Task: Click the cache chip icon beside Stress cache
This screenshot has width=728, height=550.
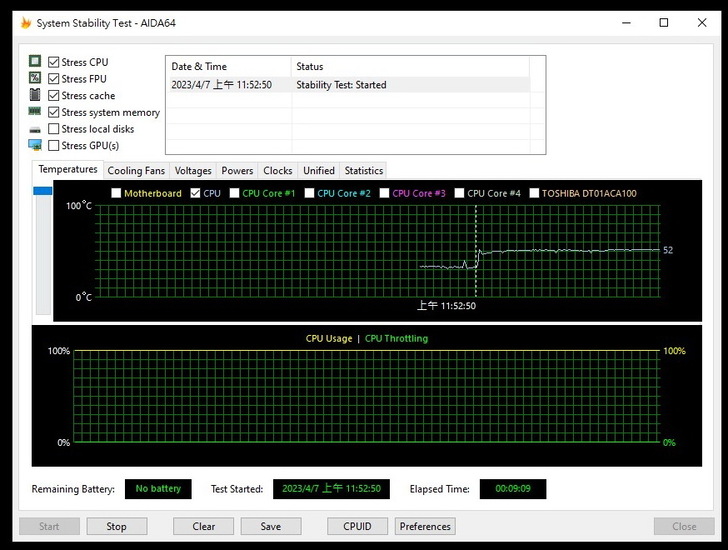Action: 35,96
